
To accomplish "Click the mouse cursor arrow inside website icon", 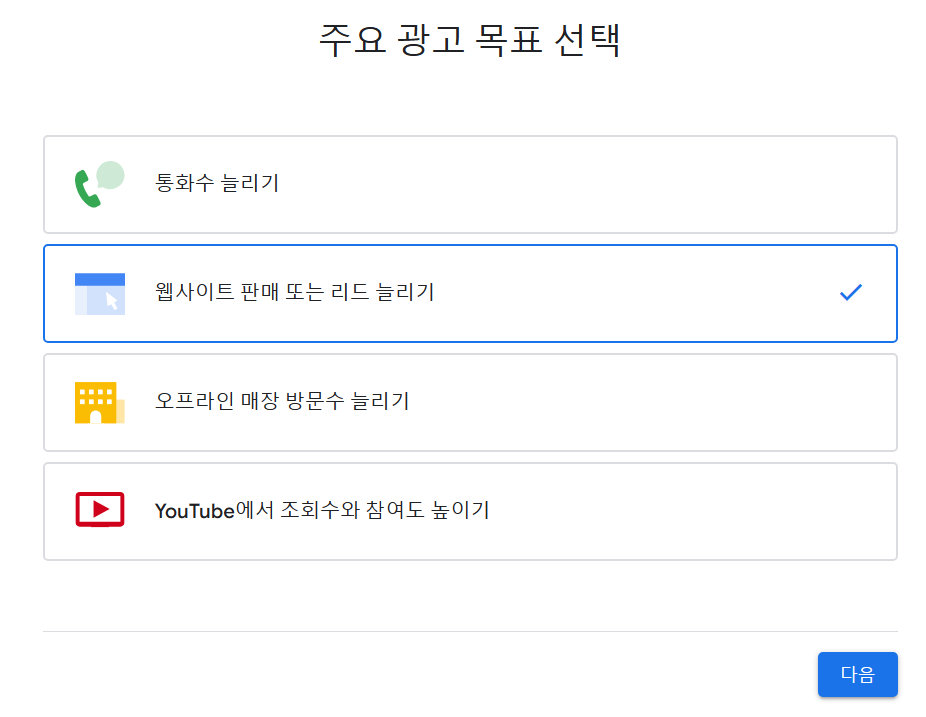I will pyautogui.click(x=112, y=301).
